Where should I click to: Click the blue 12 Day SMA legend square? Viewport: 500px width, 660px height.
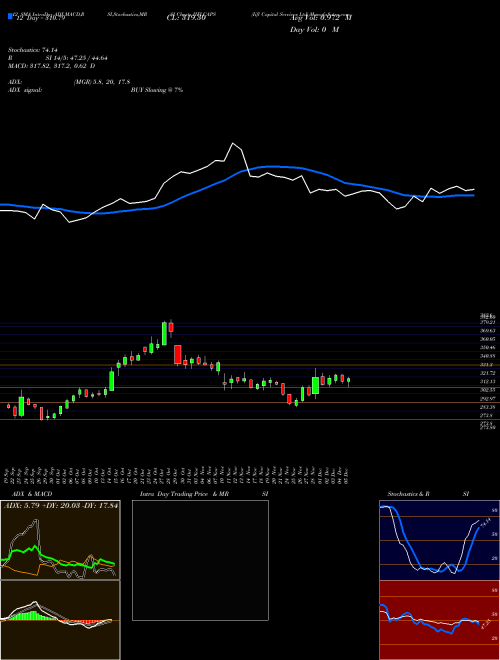point(10,16)
